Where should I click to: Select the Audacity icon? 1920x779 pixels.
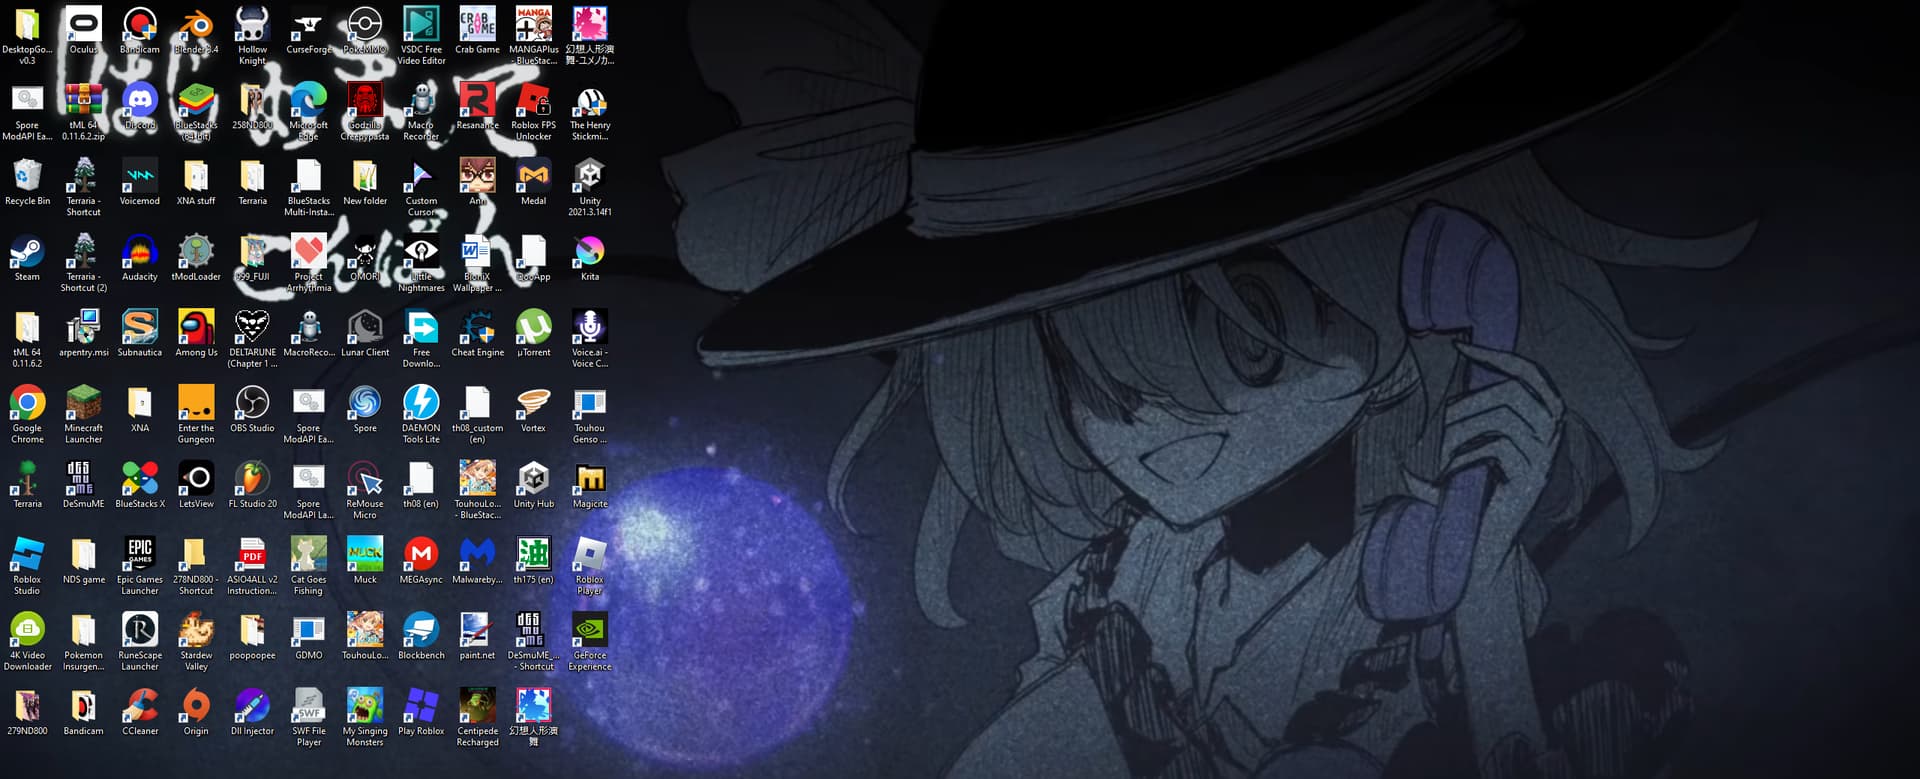click(140, 252)
